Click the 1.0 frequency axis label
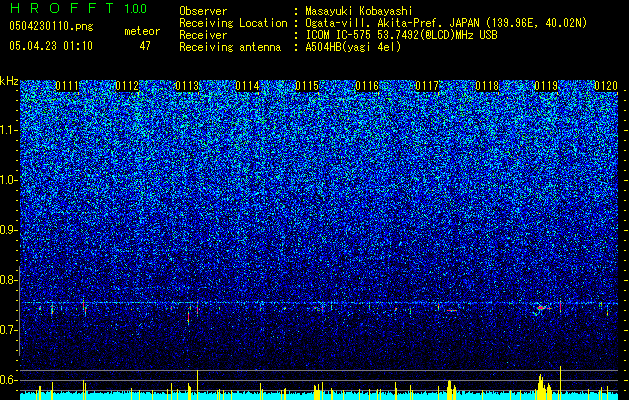The image size is (629, 400). [x=9, y=180]
